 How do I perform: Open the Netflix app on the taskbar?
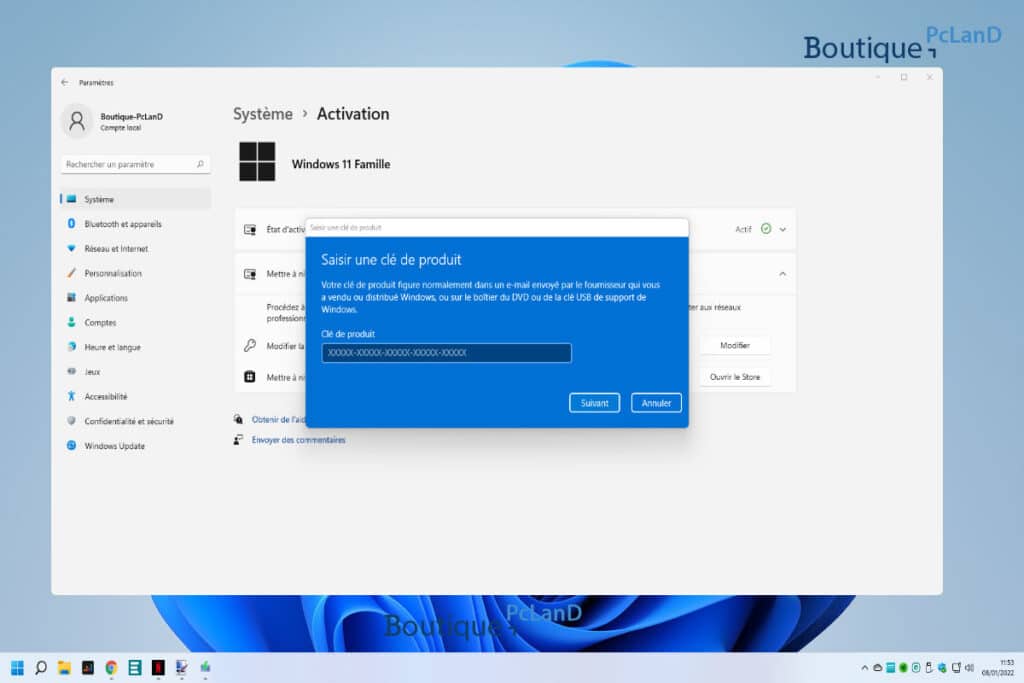click(158, 667)
